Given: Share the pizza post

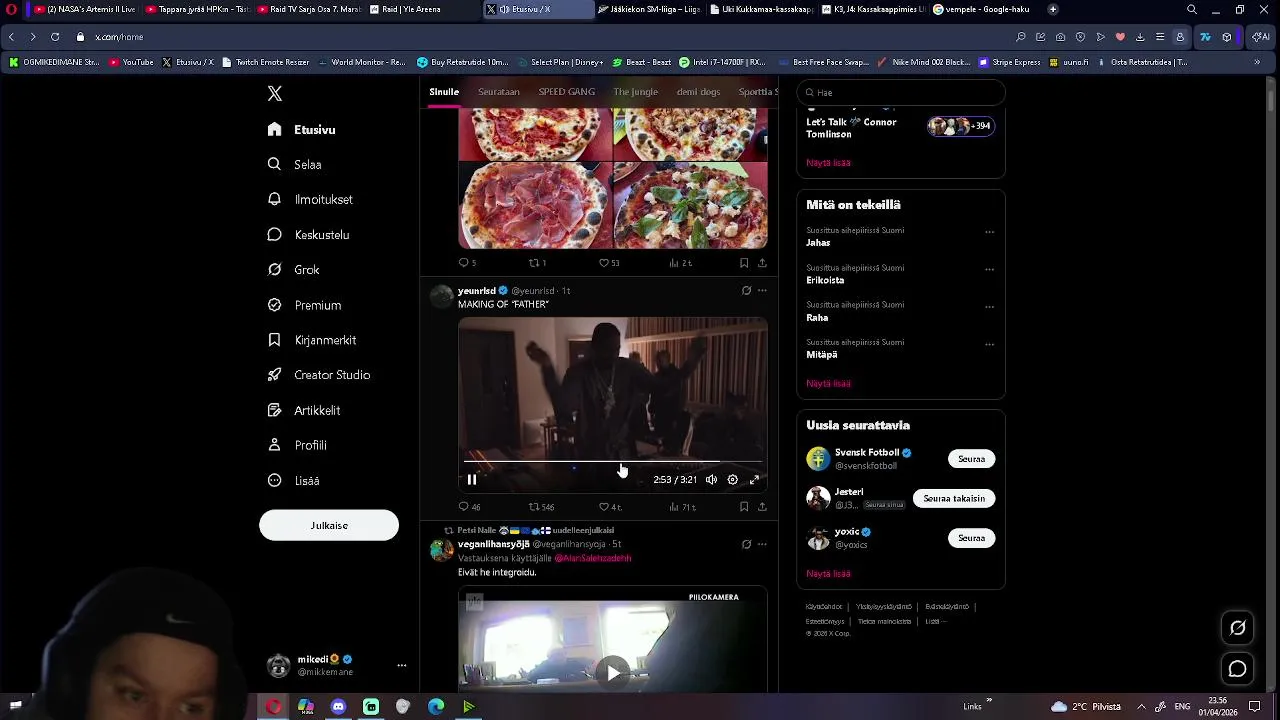Looking at the screenshot, I should tap(762, 263).
